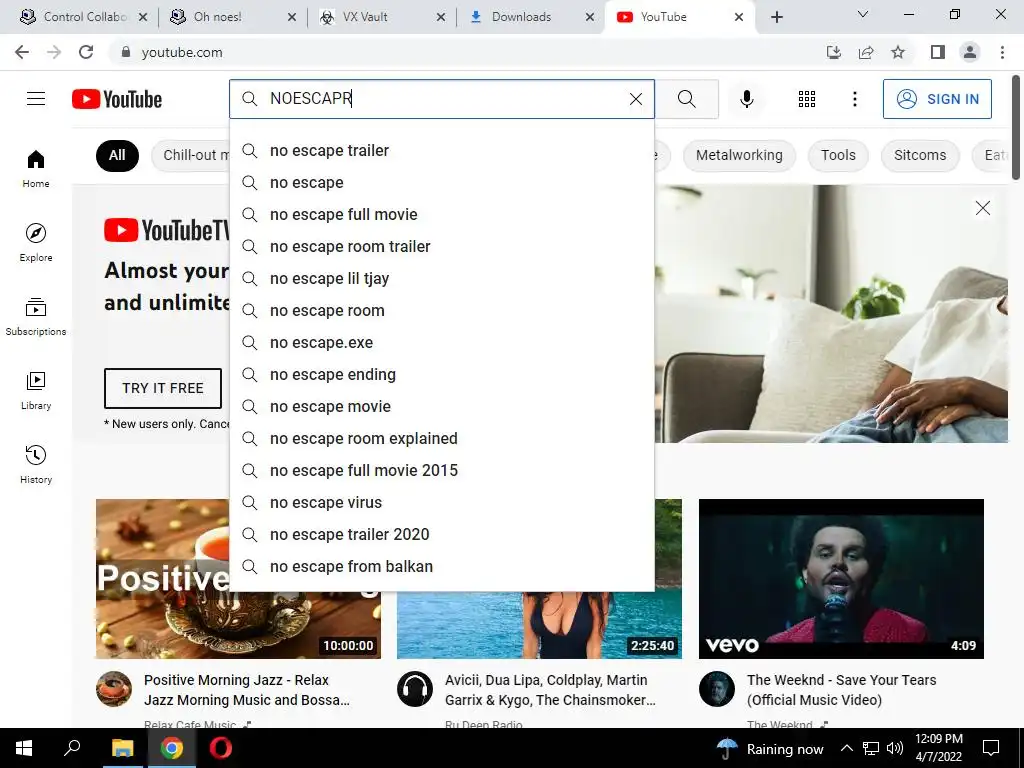
Task: Open the Chrome three-dot menu
Action: pos(1002,52)
